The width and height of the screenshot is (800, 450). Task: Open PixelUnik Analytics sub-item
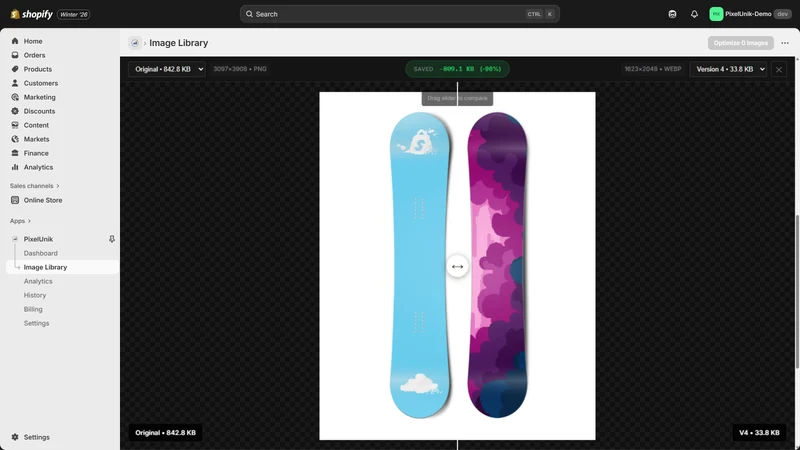(x=38, y=281)
